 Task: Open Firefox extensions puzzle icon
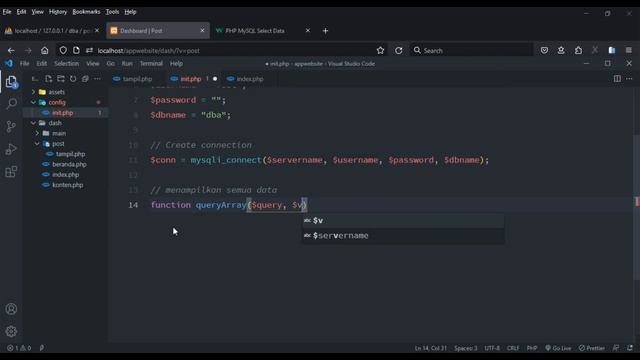(578, 51)
